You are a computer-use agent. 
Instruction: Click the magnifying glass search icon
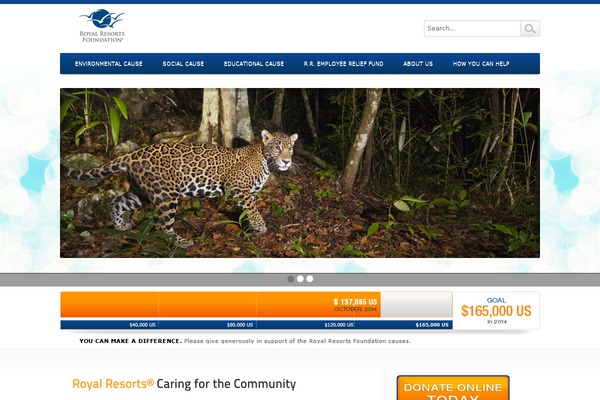pyautogui.click(x=530, y=28)
